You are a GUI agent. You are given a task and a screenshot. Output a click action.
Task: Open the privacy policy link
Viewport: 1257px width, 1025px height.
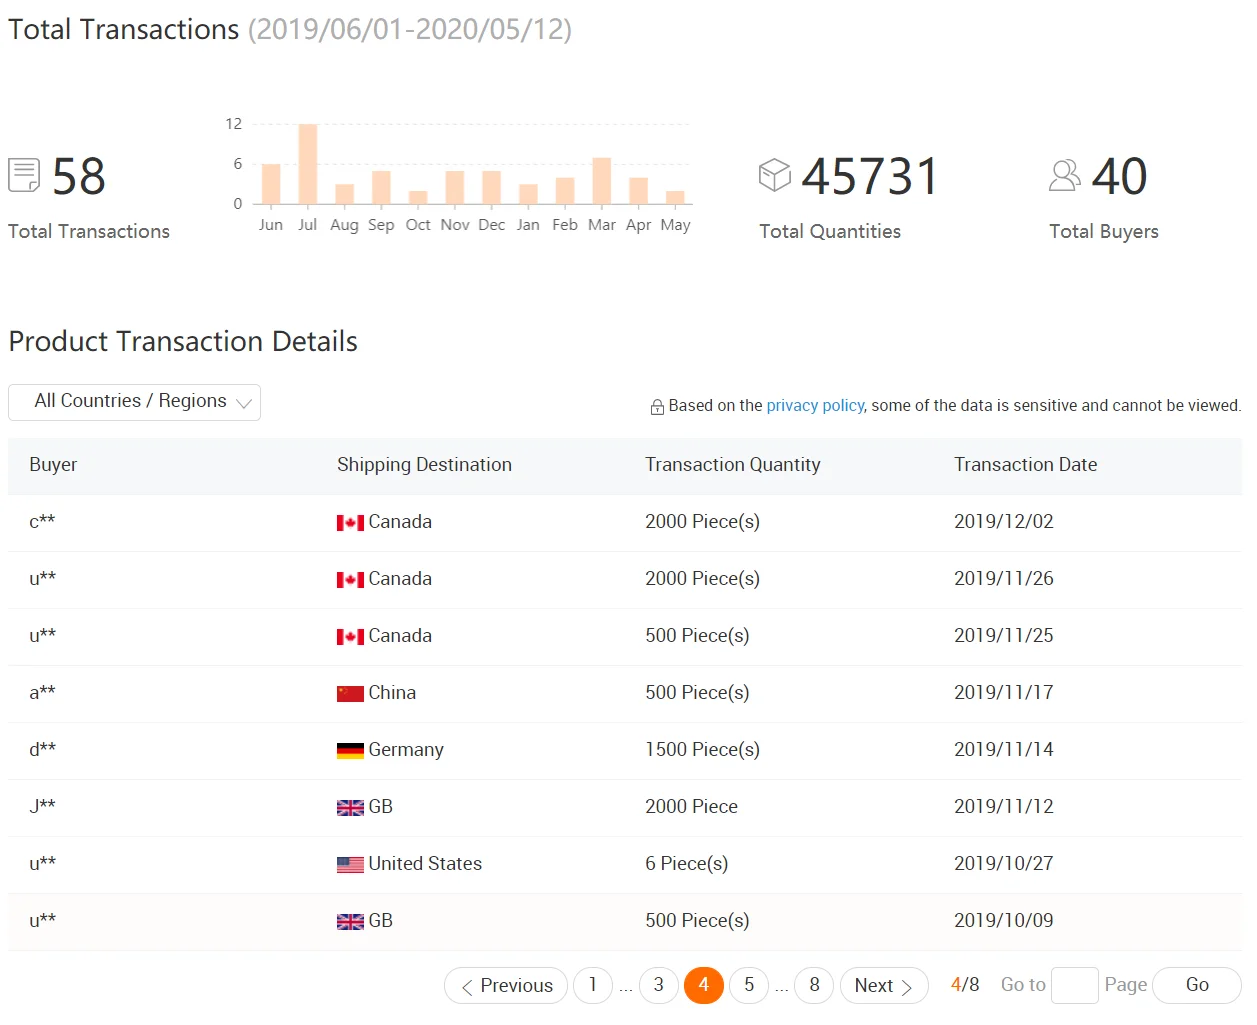click(815, 405)
